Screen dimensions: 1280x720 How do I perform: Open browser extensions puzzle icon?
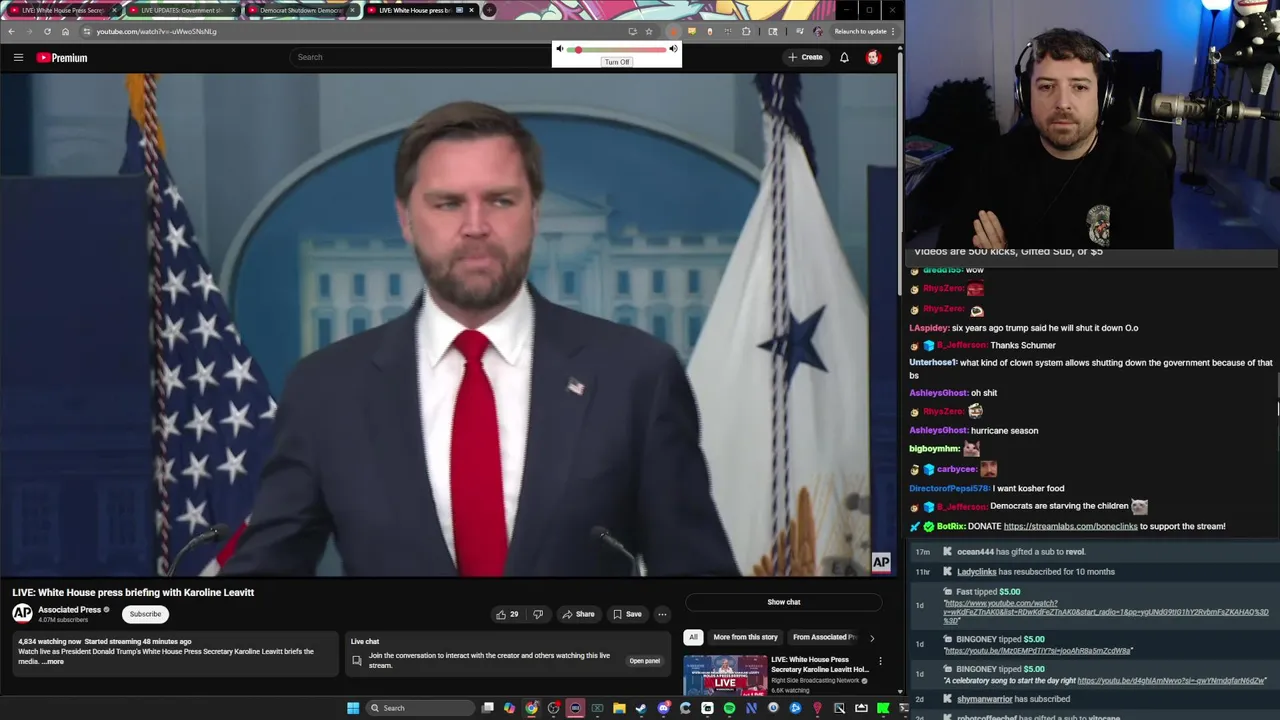746,31
